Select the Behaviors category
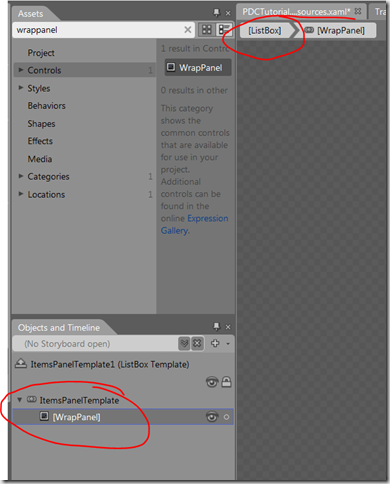 47,106
